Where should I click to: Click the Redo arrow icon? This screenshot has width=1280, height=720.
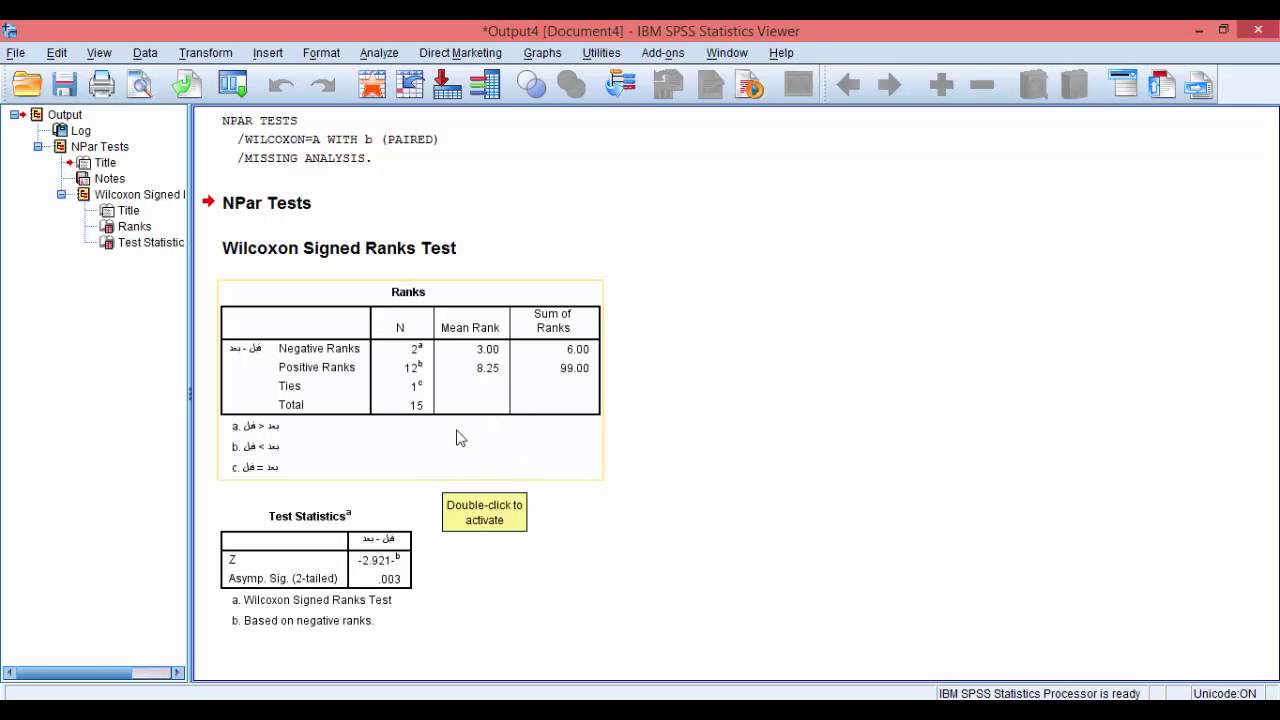pyautogui.click(x=322, y=86)
